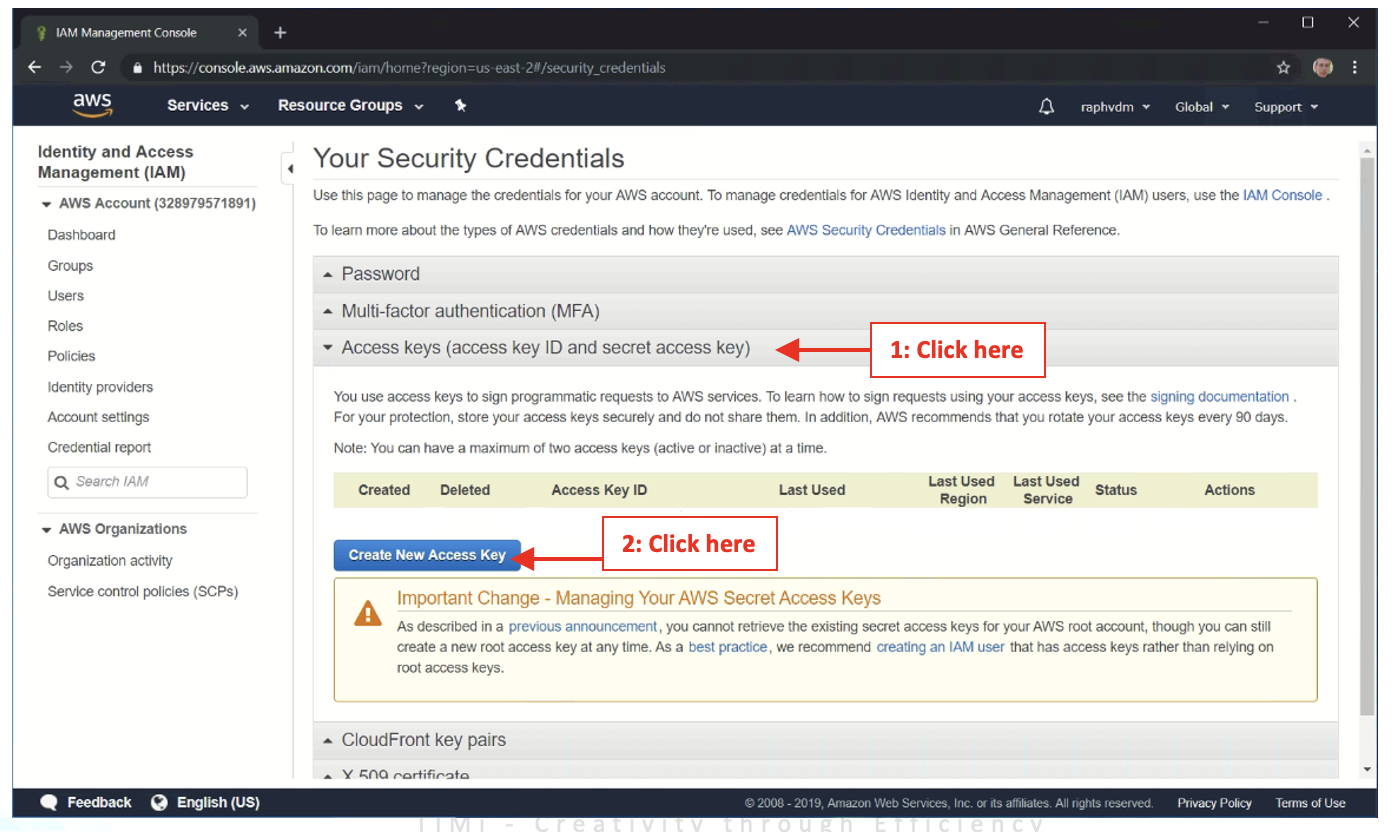Open the Services dropdown menu

(208, 106)
